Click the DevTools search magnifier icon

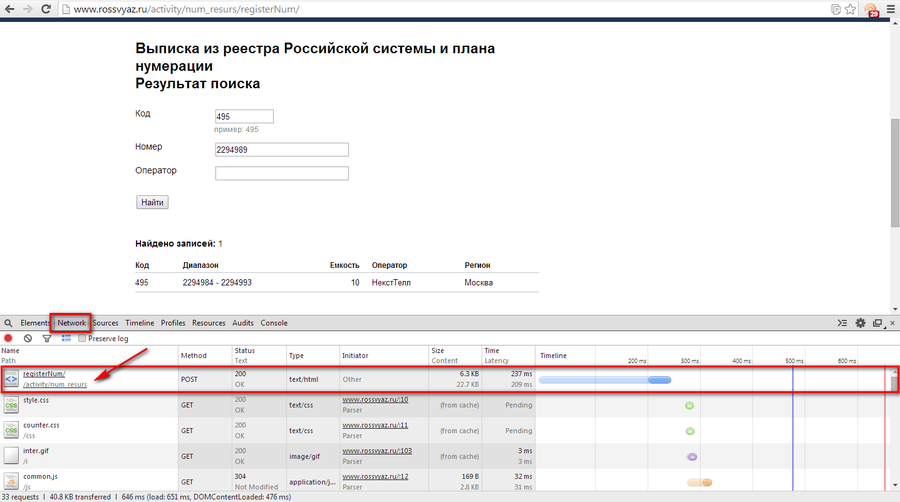click(8, 323)
